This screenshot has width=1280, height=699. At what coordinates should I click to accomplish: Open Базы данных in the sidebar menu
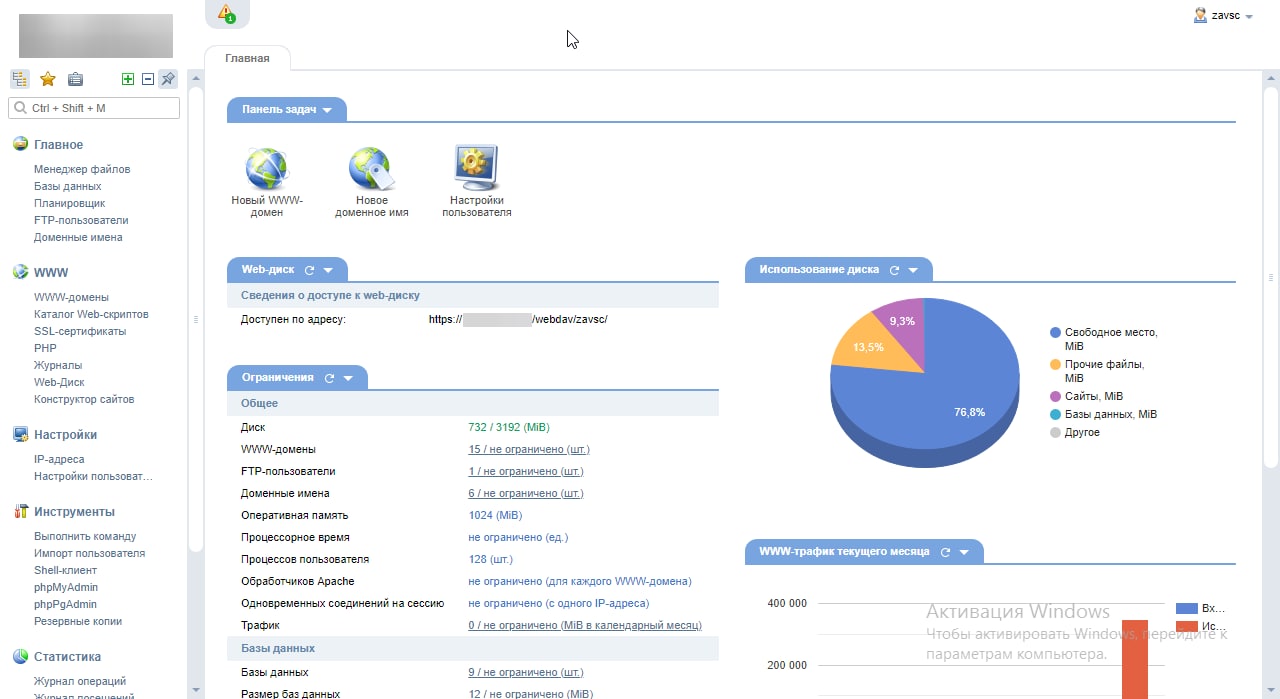(x=67, y=187)
